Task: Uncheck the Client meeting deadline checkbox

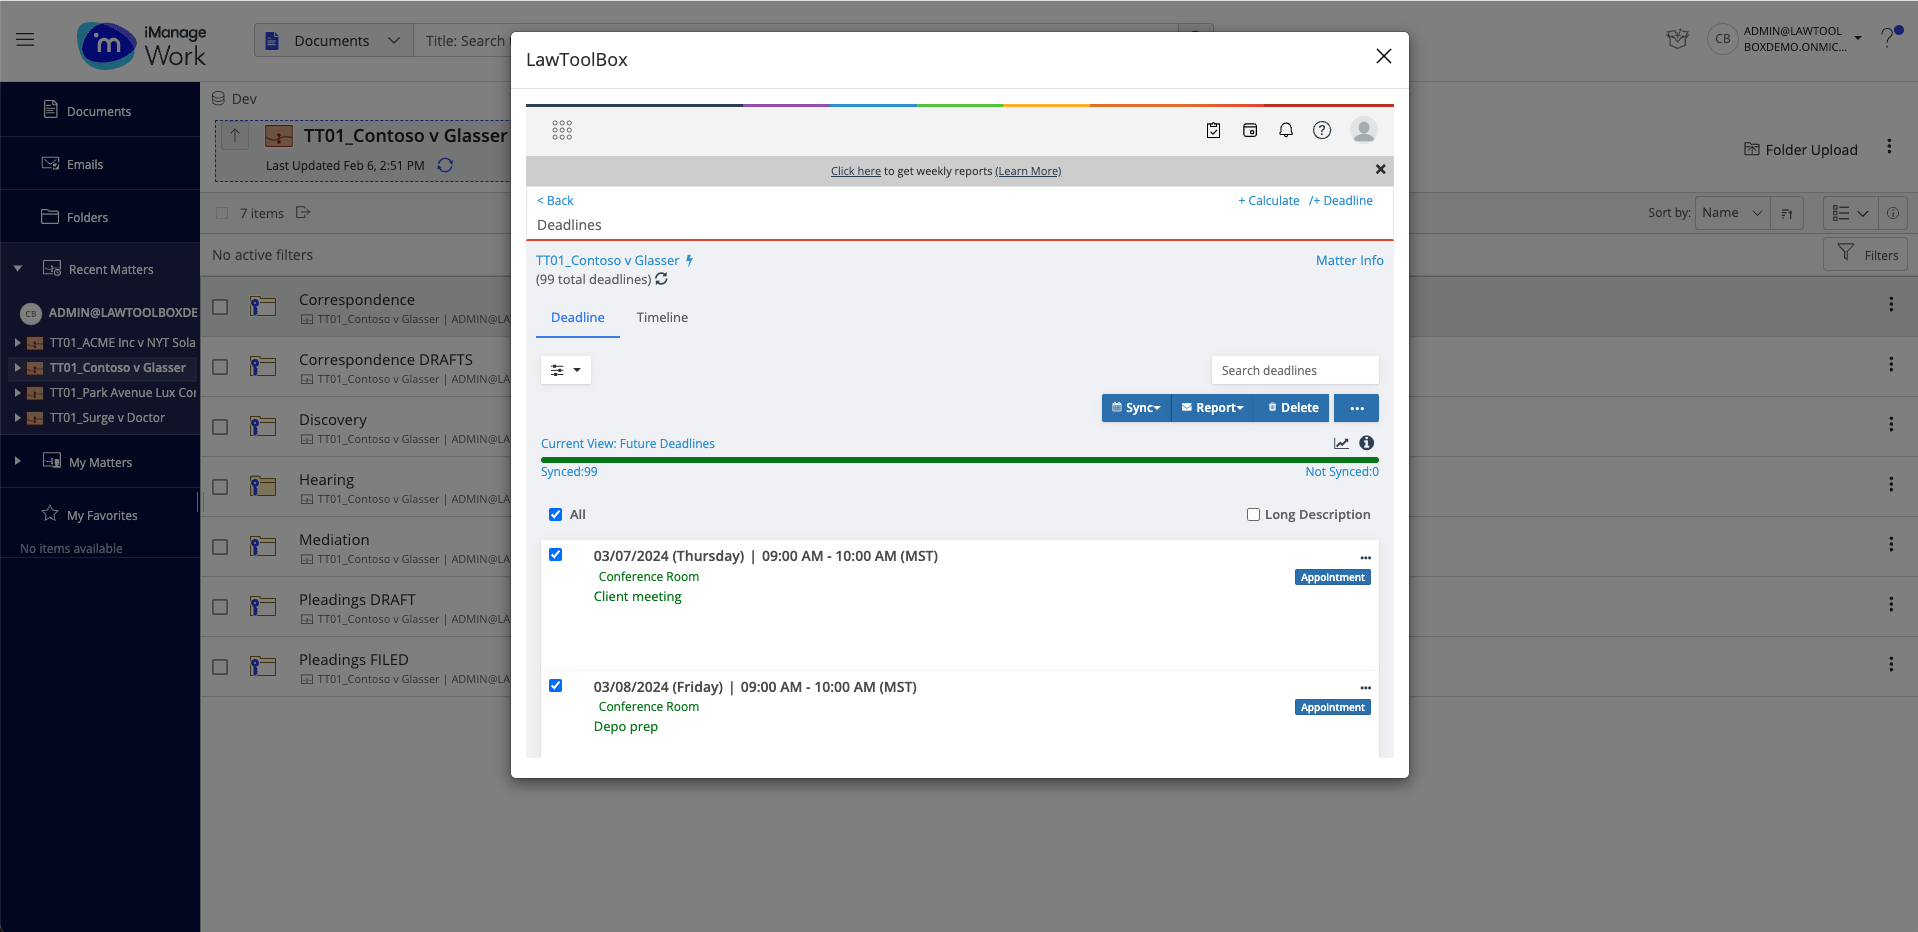Action: point(555,555)
